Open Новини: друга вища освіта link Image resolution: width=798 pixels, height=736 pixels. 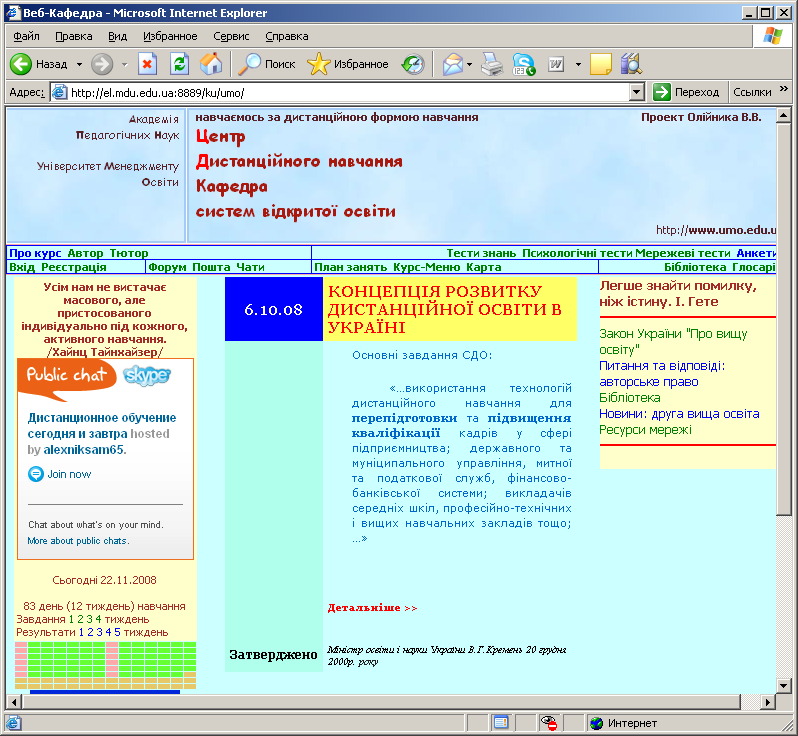(x=679, y=414)
